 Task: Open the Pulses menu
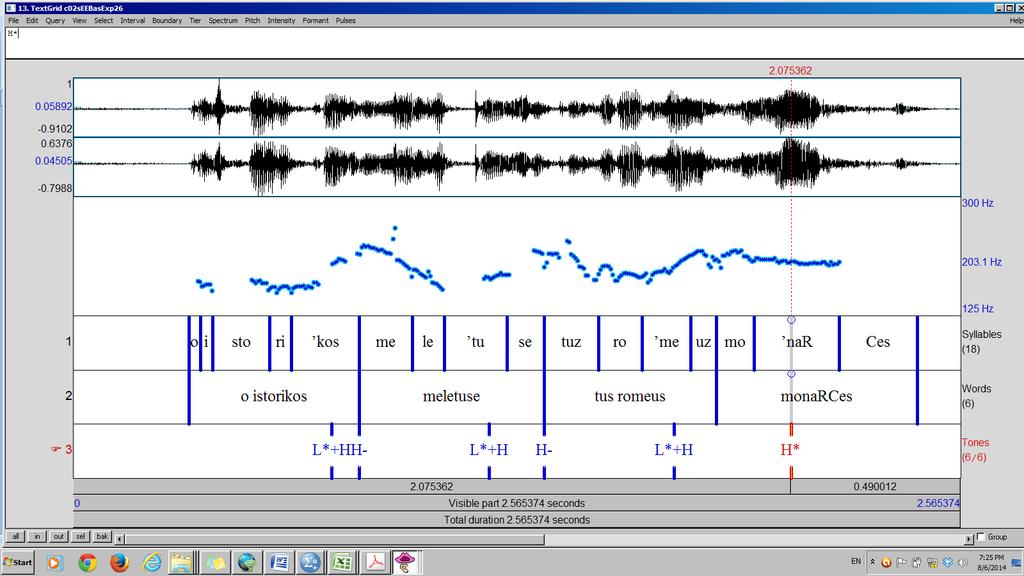click(345, 20)
